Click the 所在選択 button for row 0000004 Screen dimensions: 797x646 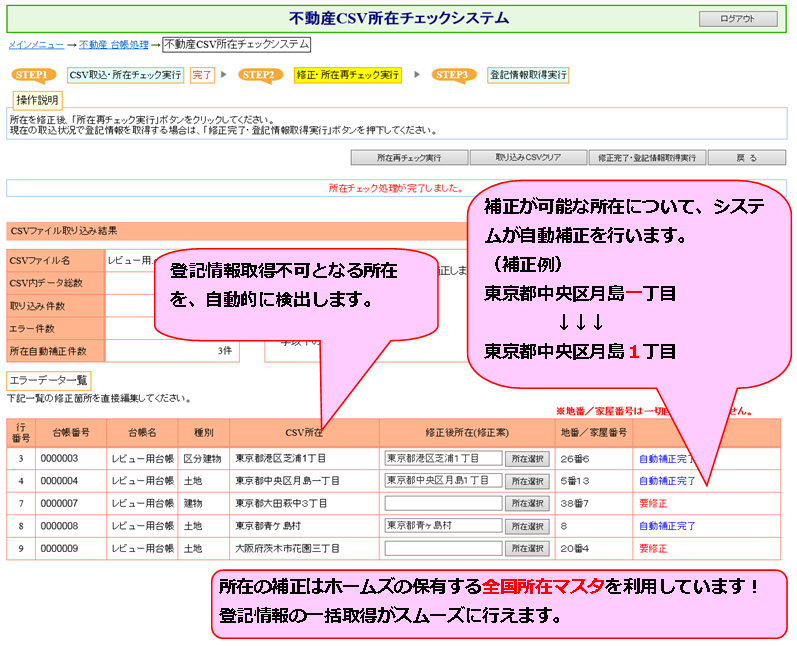(x=527, y=481)
